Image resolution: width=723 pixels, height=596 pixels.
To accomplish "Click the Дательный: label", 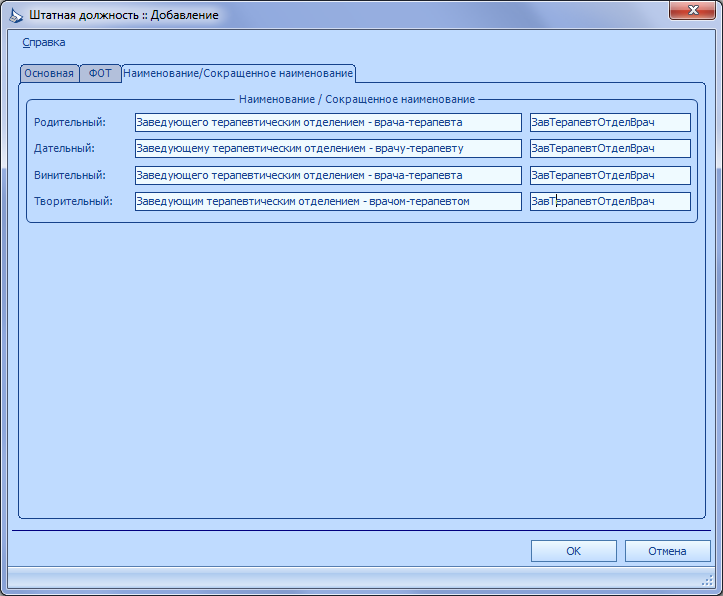I will click(x=64, y=148).
